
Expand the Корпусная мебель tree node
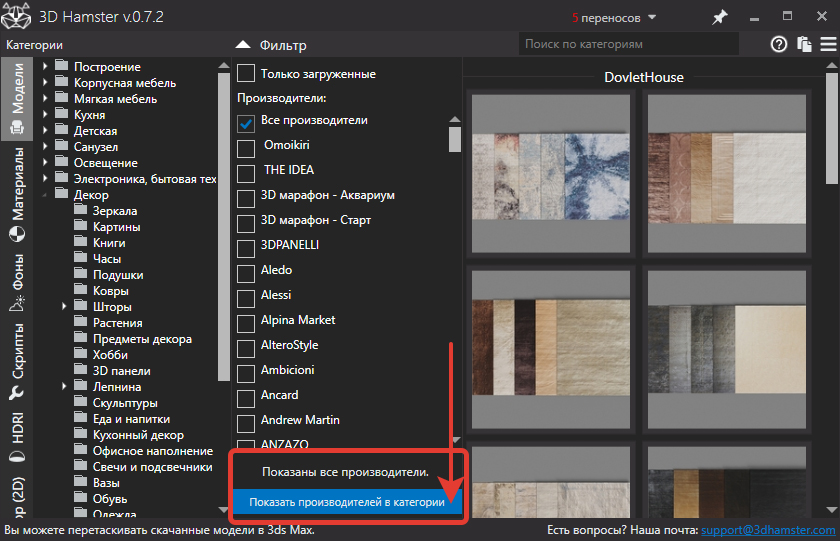click(x=46, y=82)
